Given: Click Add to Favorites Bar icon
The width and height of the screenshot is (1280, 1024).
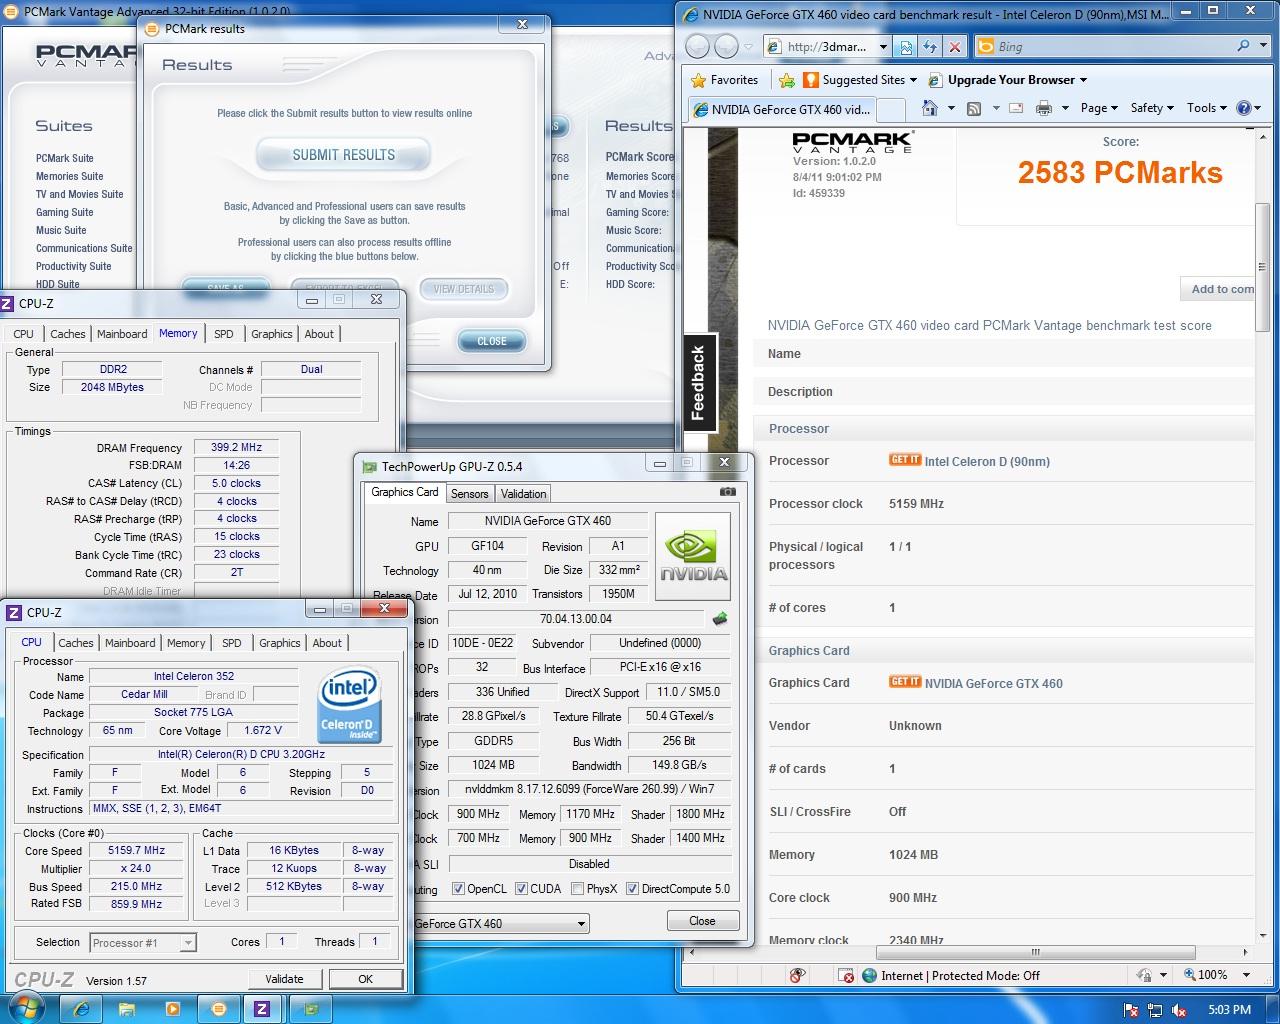Looking at the screenshot, I should [x=787, y=80].
